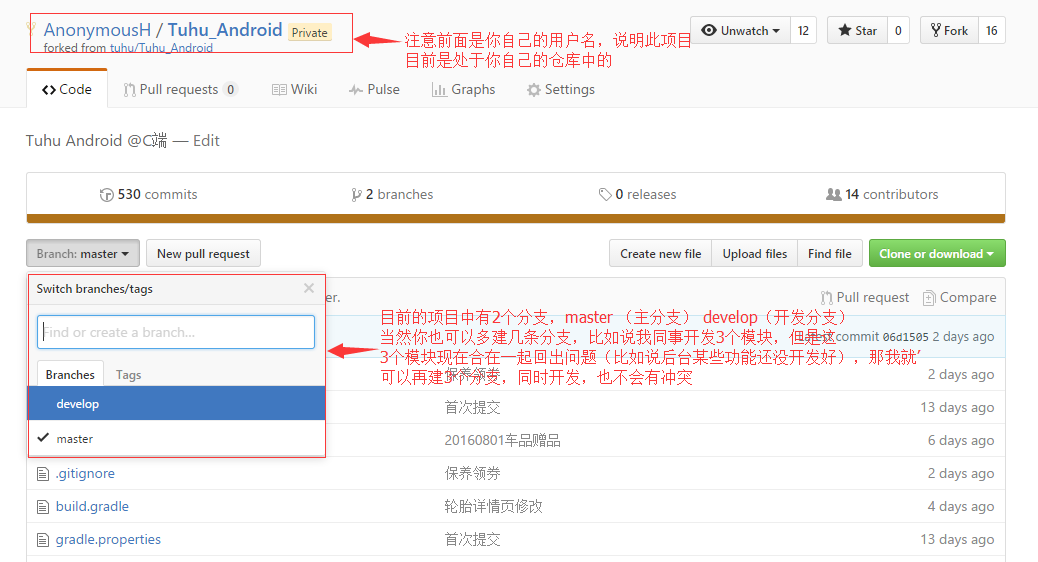Open the Pulse tab
Viewport: 1038px width, 562px height.
tap(375, 89)
